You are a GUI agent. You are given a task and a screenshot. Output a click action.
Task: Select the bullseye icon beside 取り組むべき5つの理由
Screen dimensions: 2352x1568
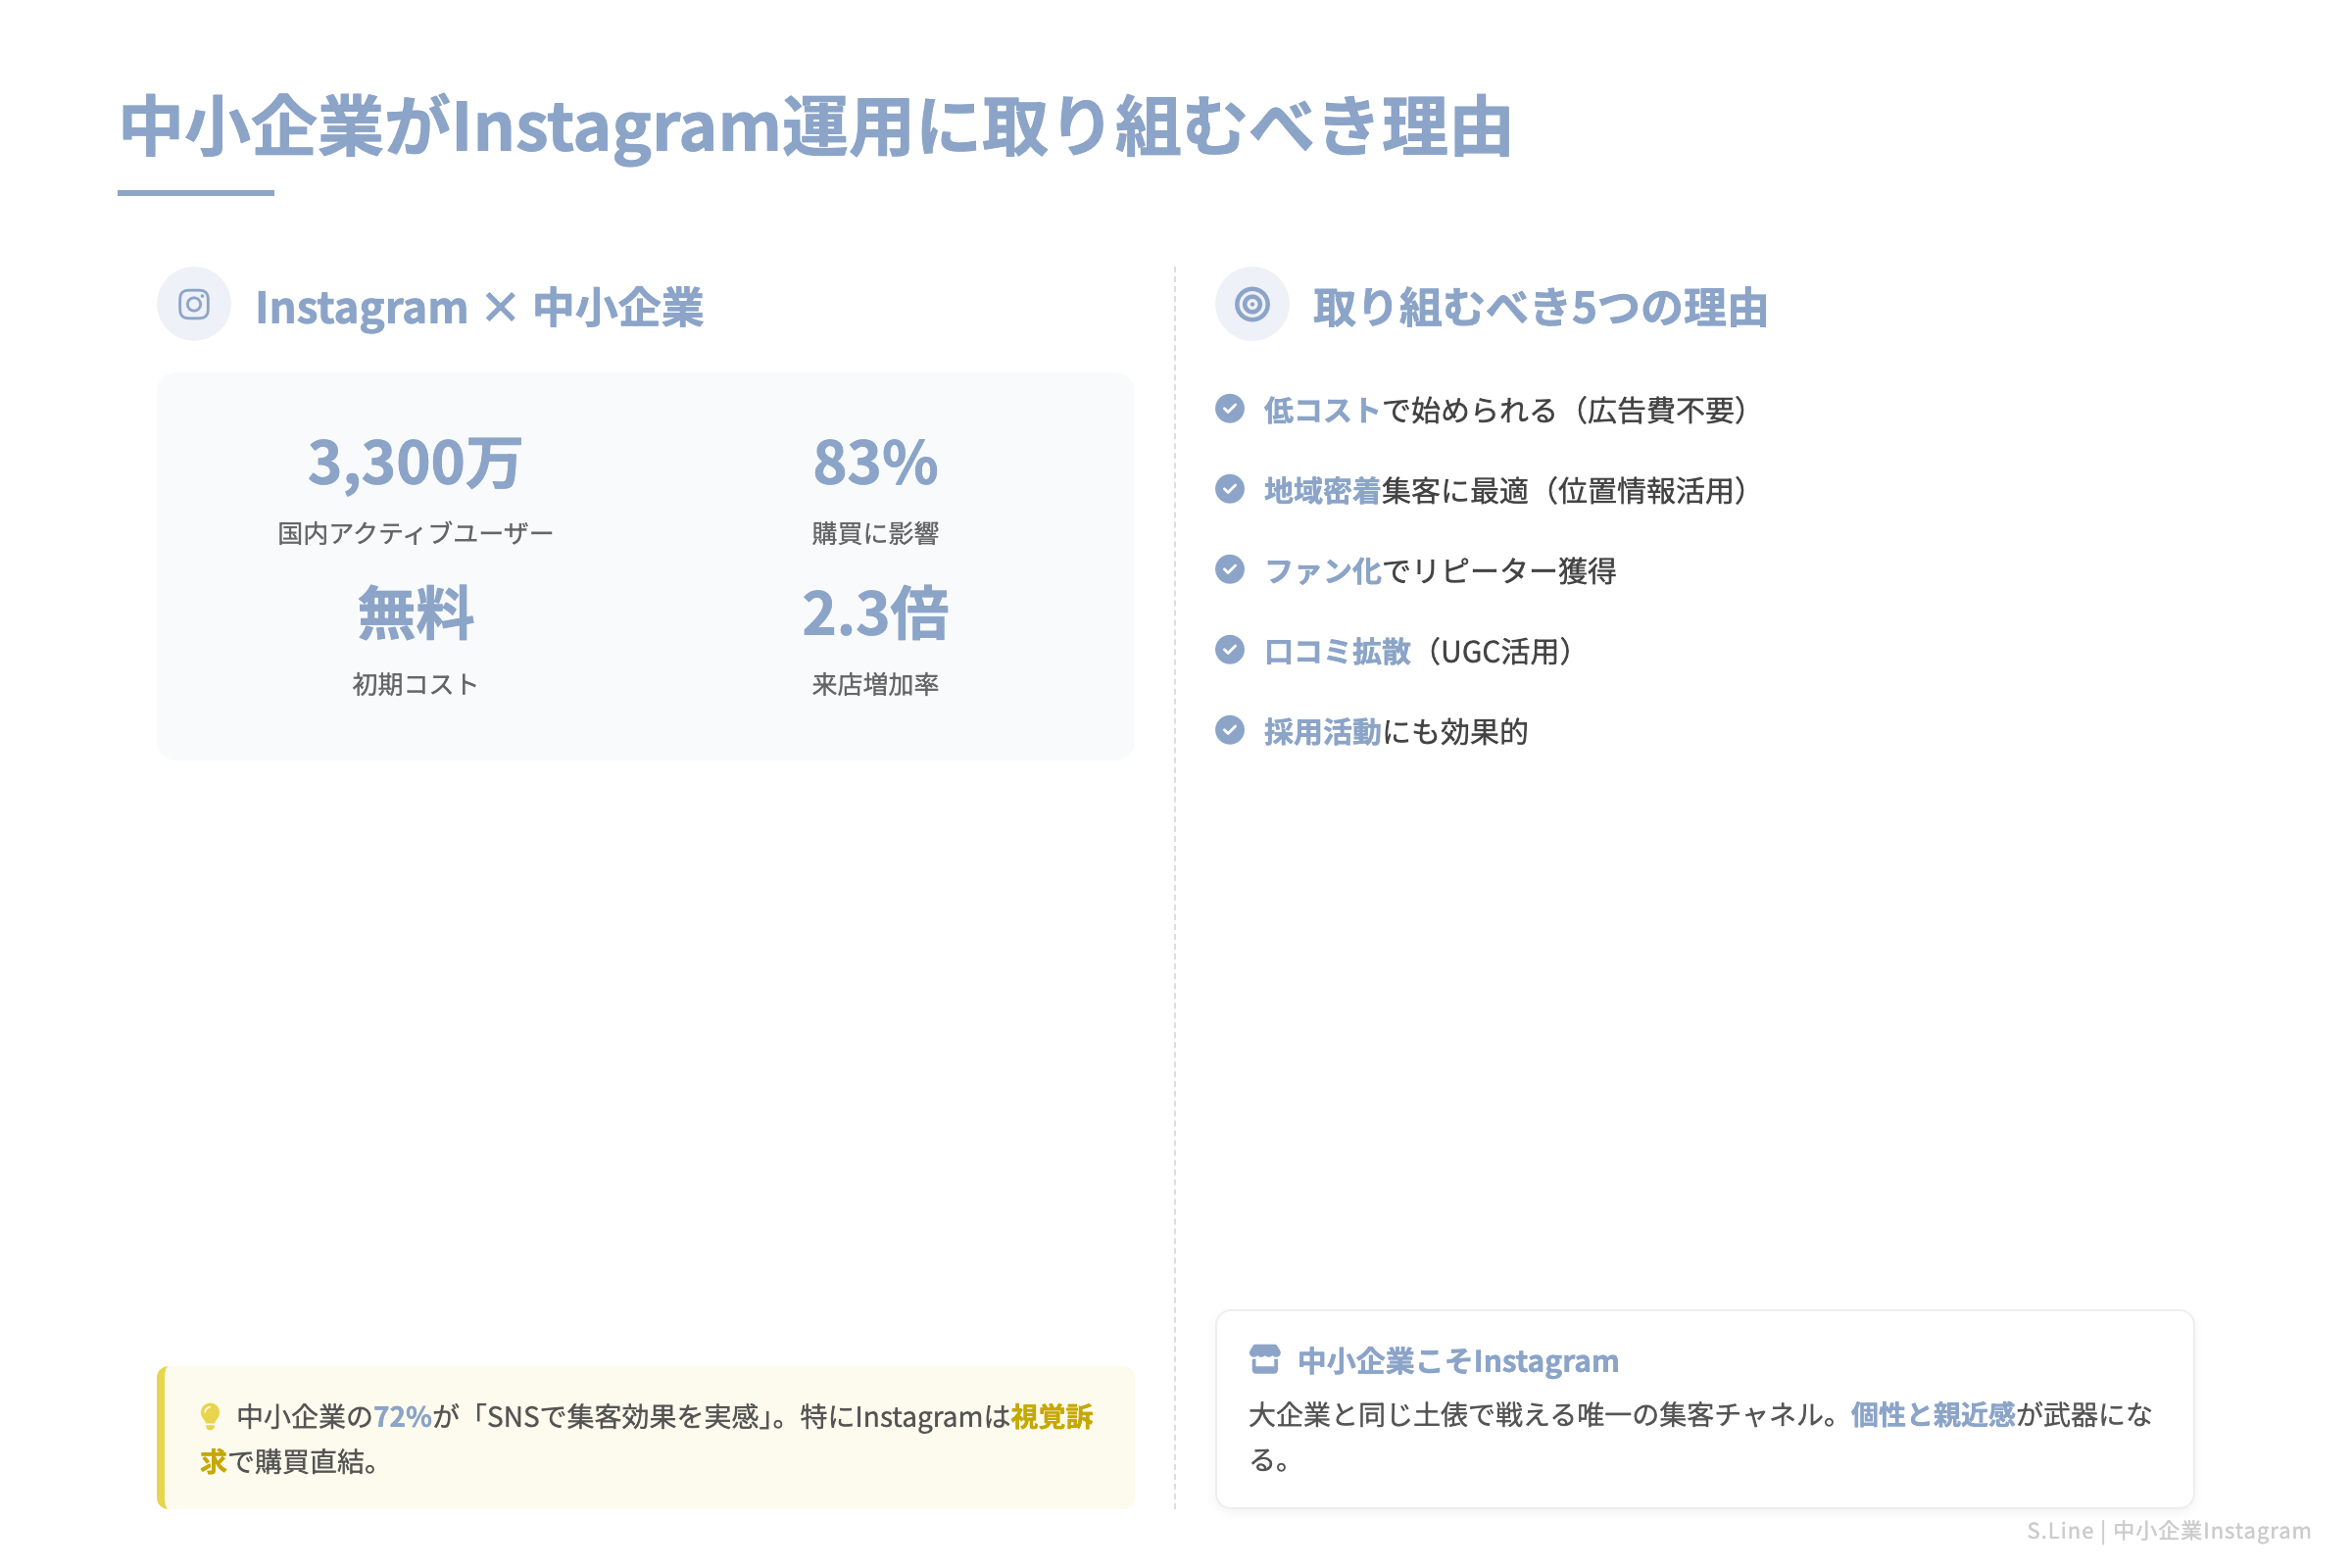pos(1253,306)
